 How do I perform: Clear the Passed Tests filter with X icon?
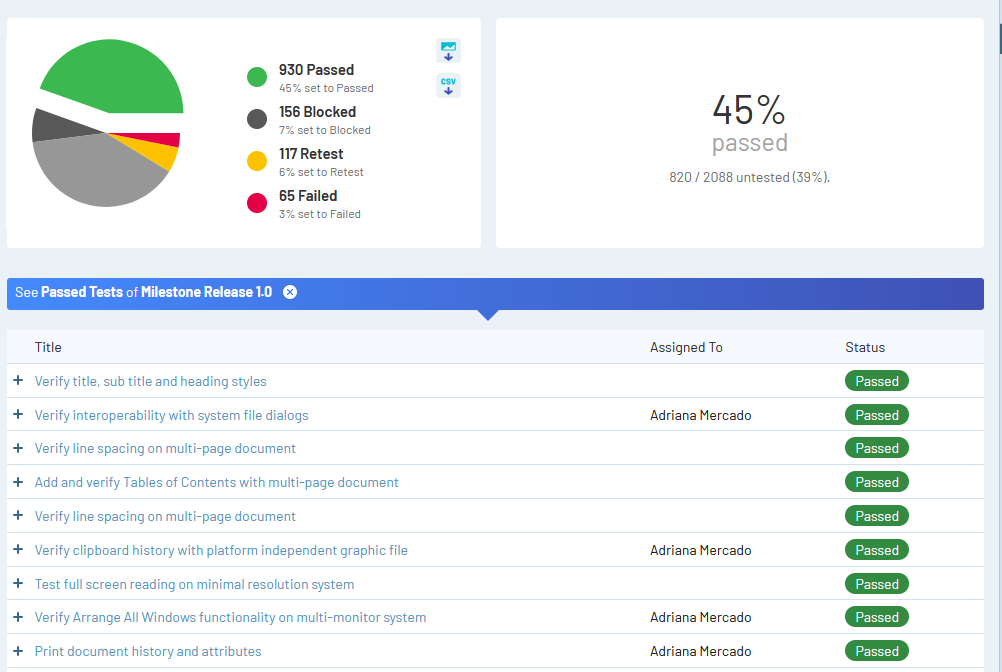click(290, 292)
